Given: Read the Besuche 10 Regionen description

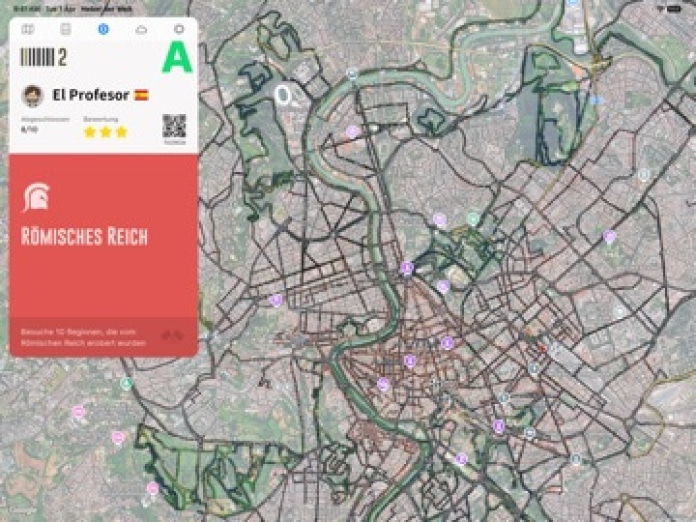Looking at the screenshot, I should [x=83, y=337].
